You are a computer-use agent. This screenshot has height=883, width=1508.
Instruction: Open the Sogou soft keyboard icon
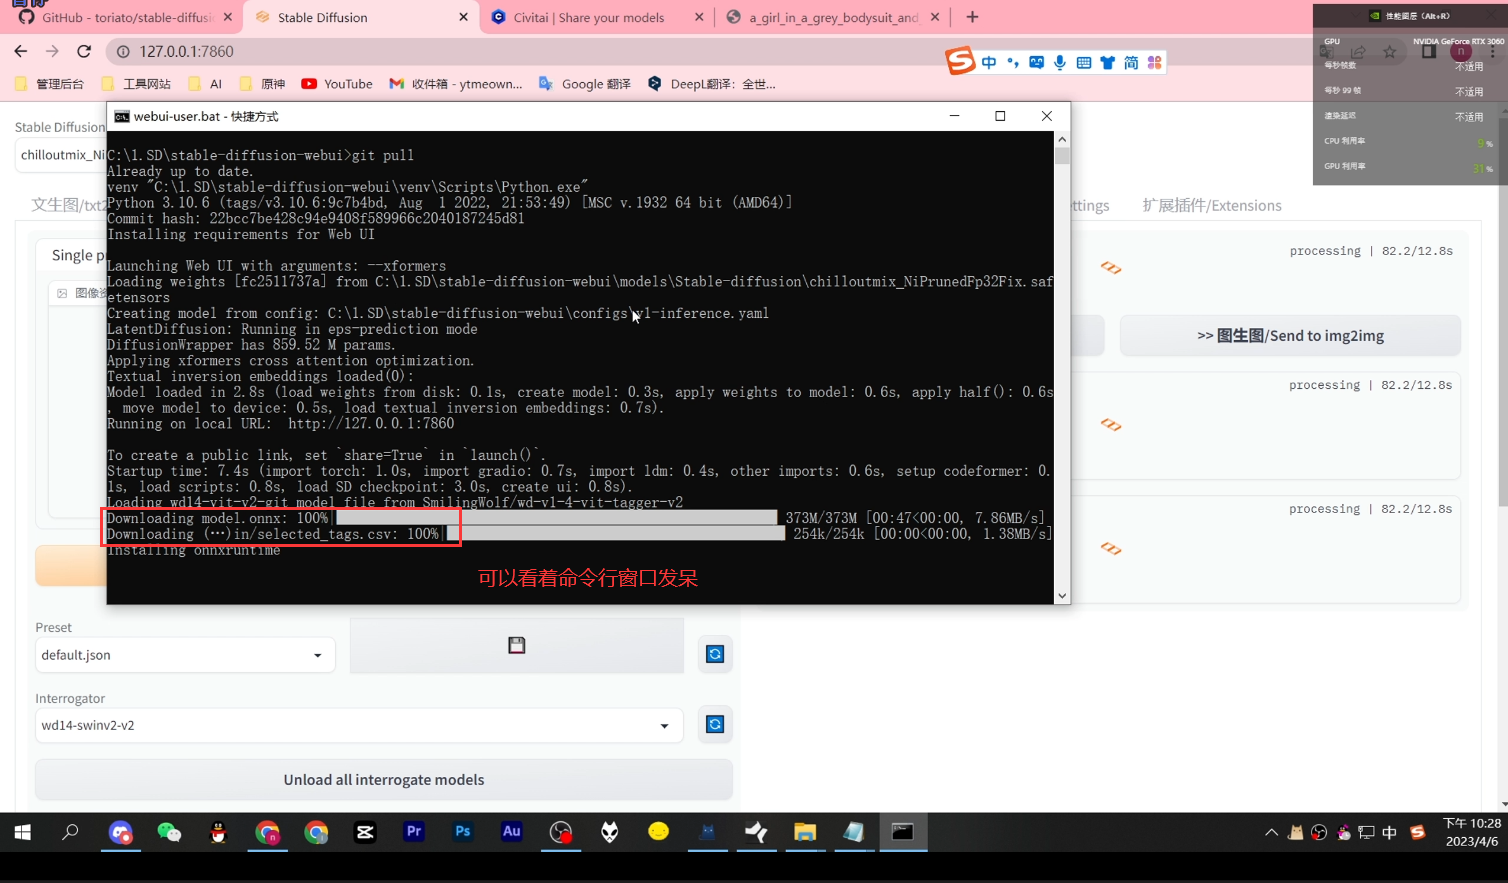(1084, 62)
